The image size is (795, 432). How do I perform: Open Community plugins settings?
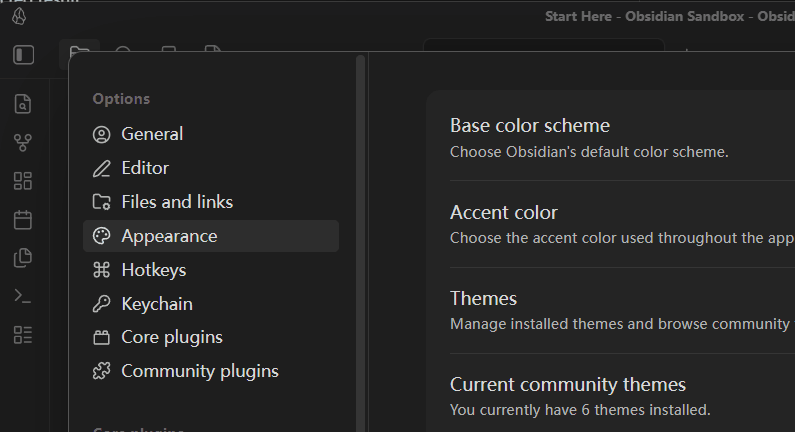click(200, 371)
